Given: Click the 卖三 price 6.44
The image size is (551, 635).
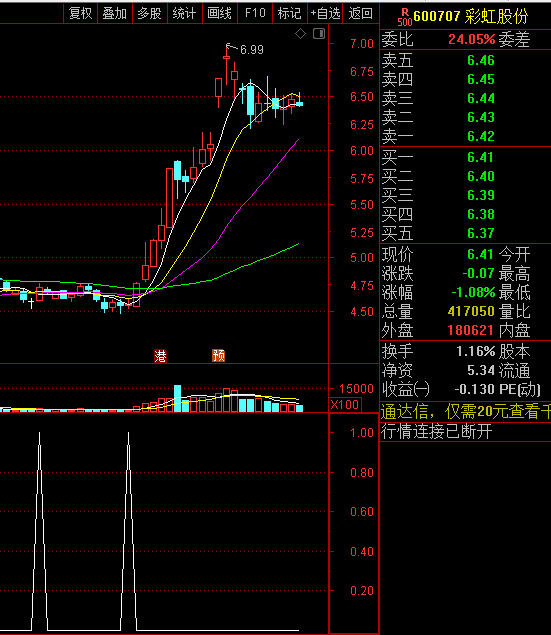Looking at the screenshot, I should pos(481,98).
